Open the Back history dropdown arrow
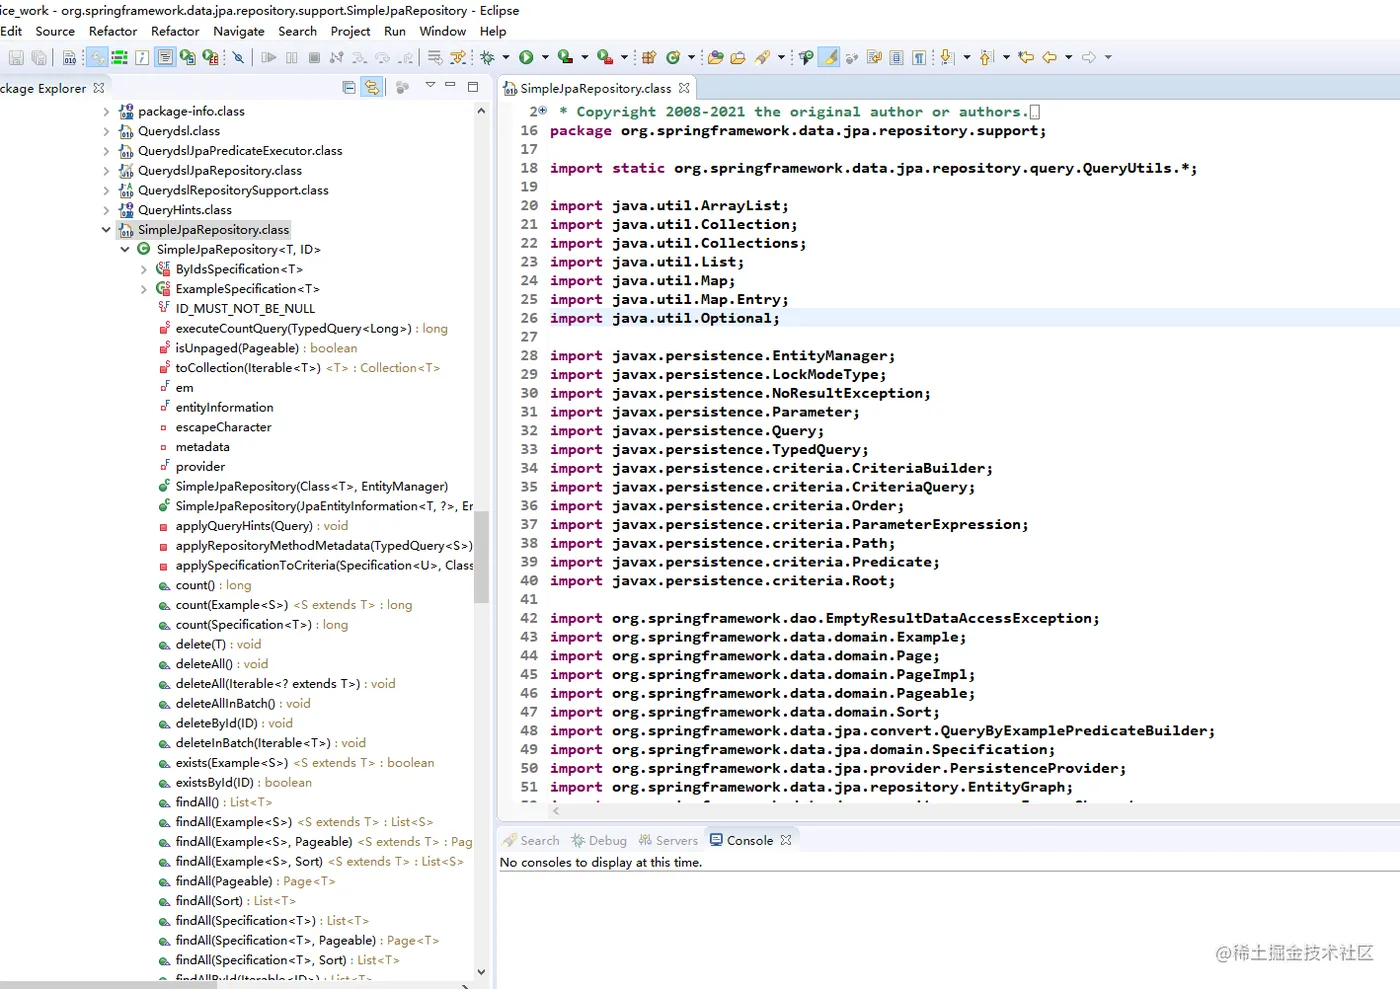 point(1068,57)
